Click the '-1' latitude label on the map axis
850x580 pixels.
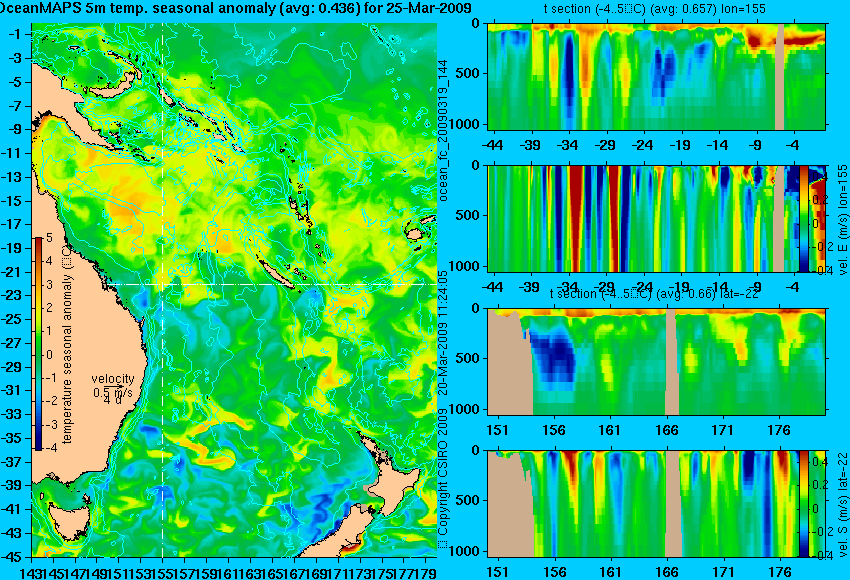15,34
